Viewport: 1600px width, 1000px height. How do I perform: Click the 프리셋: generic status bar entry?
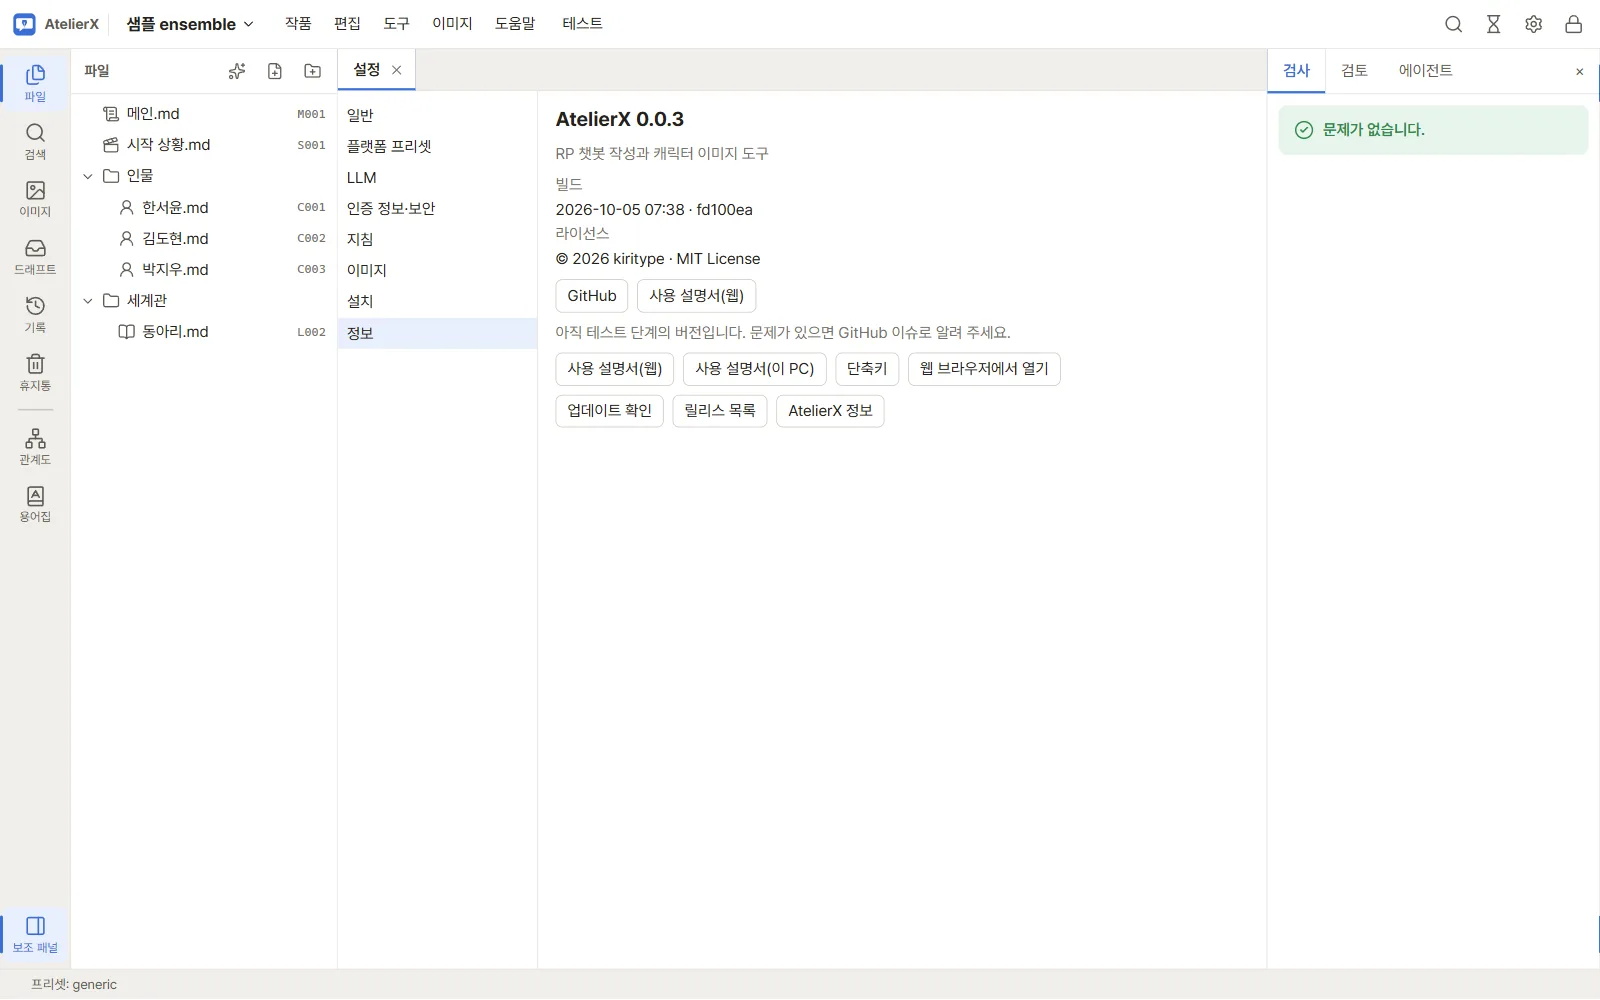pos(74,985)
